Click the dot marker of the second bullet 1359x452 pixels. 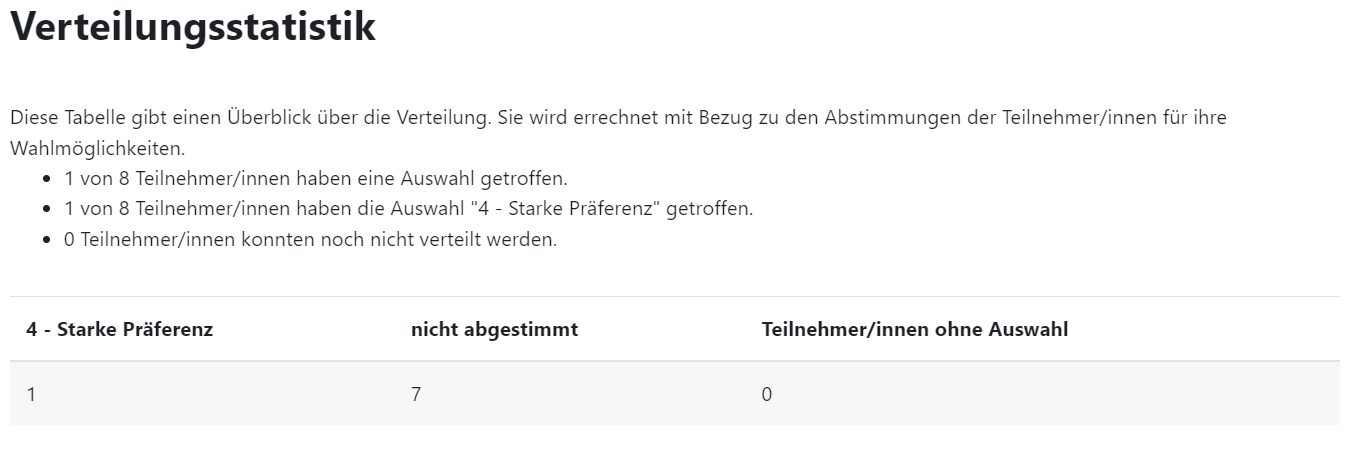(x=47, y=211)
